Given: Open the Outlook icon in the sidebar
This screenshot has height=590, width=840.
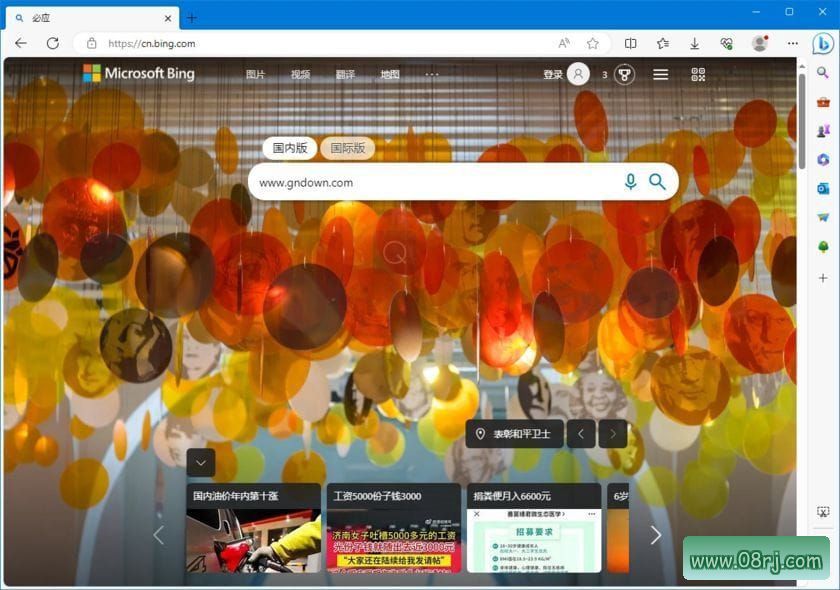Looking at the screenshot, I should (x=823, y=188).
